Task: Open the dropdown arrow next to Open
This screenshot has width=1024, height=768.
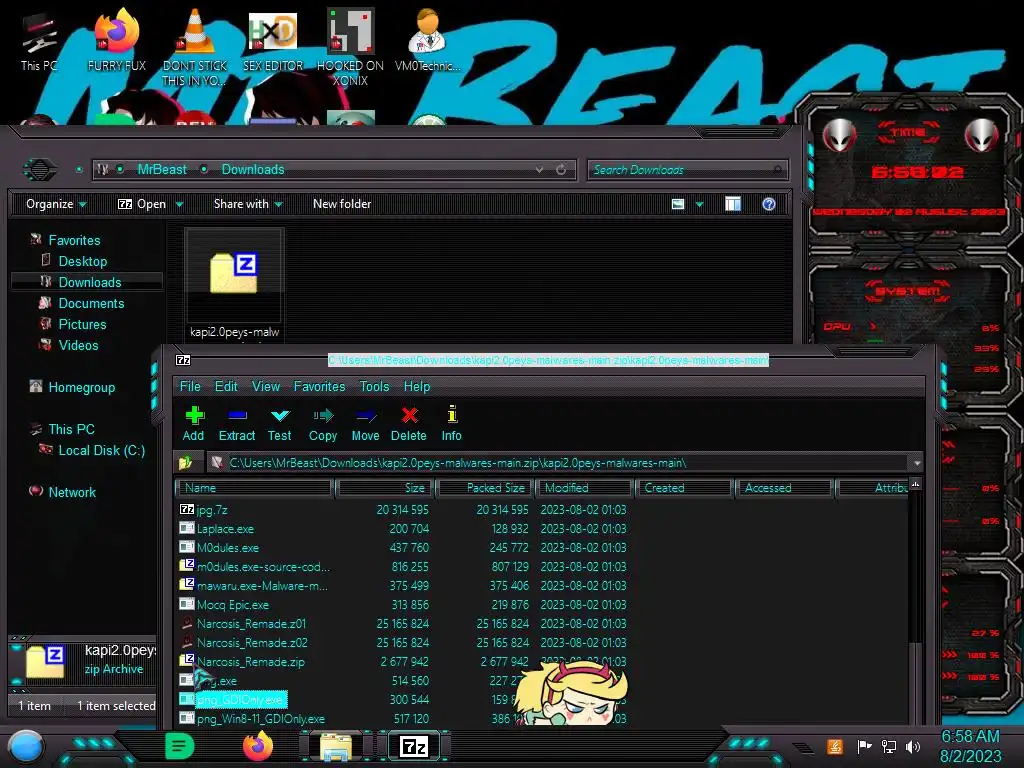Action: coord(180,204)
